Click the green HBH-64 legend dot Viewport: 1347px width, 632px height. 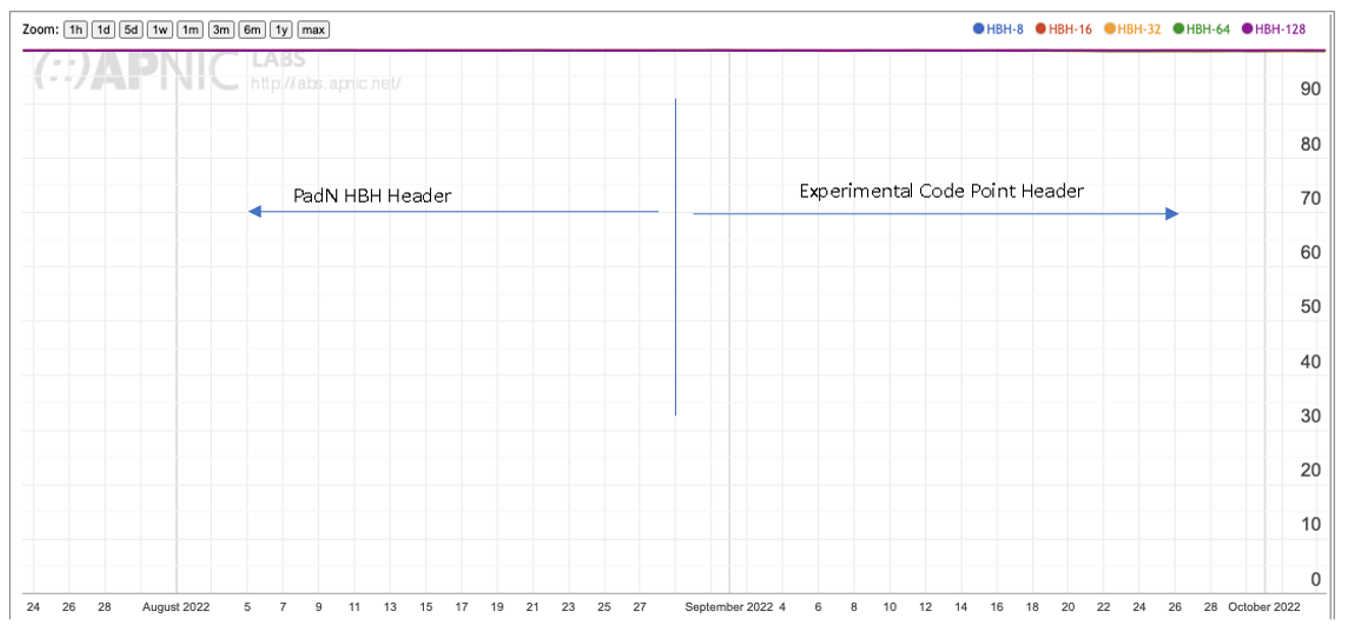1176,29
